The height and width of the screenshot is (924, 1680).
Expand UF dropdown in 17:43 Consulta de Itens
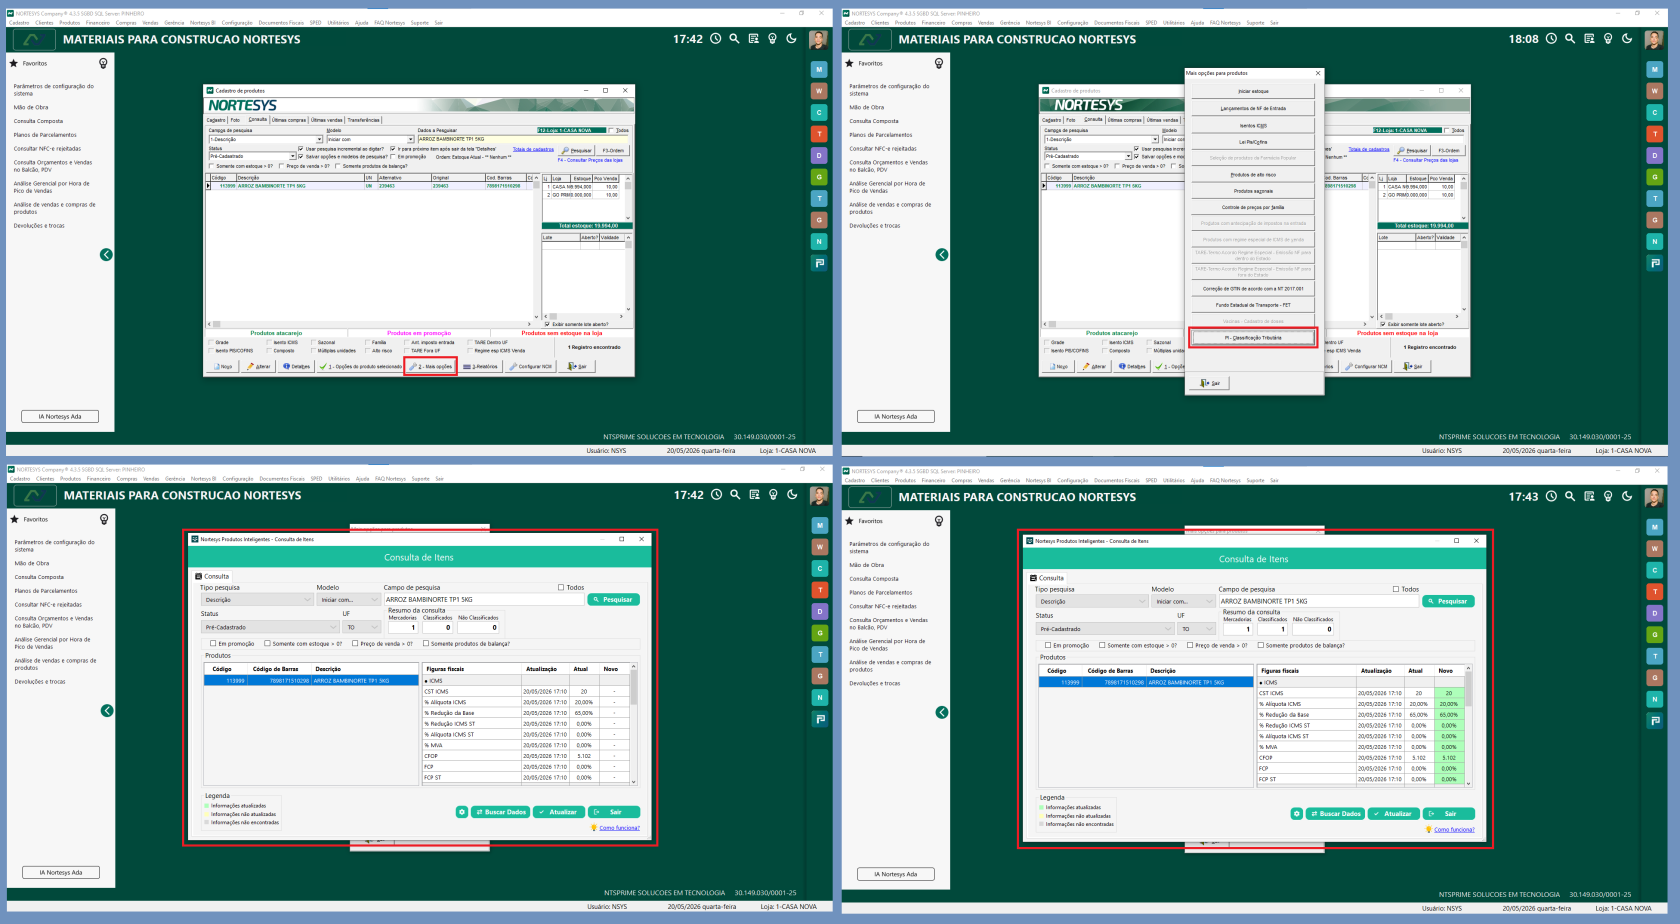[x=1196, y=629]
